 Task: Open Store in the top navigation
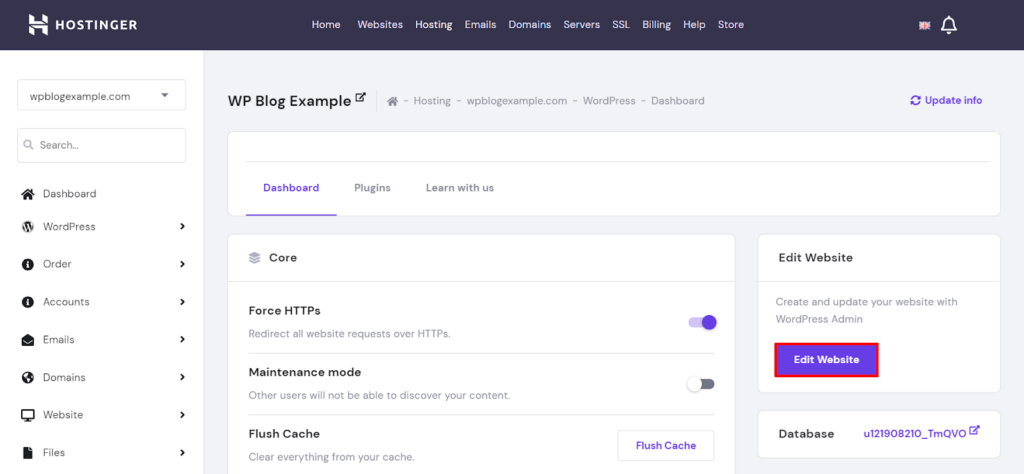(731, 25)
